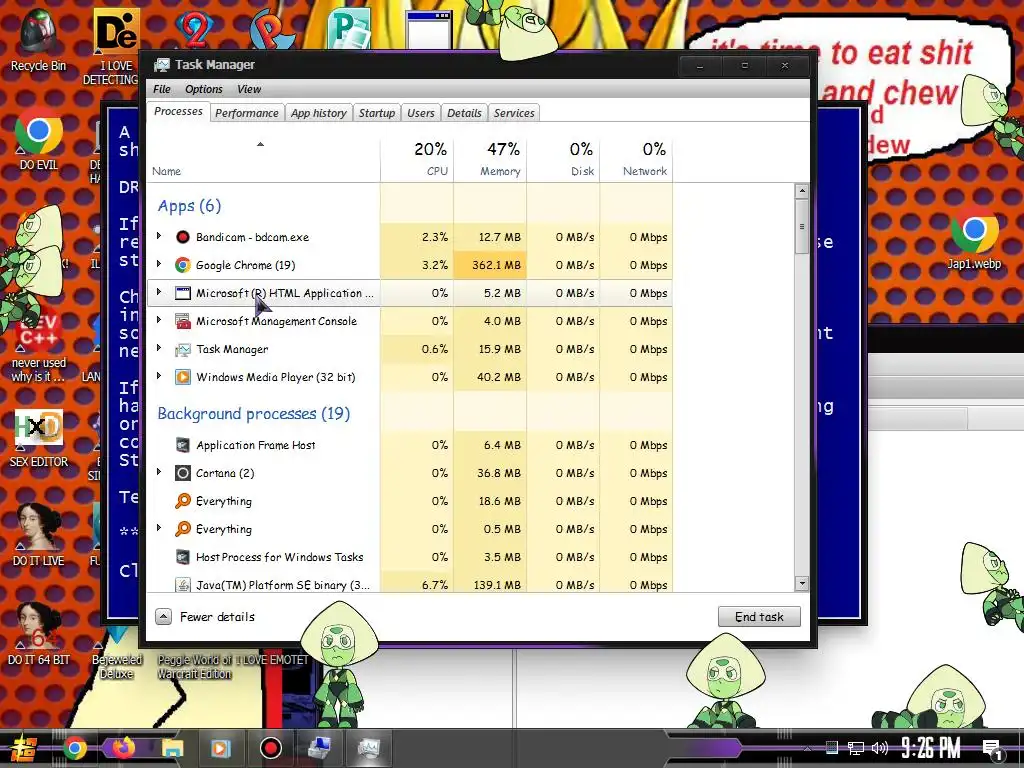Open the DO EVIL Chrome desktop shortcut
The width and height of the screenshot is (1024, 768).
[x=39, y=138]
